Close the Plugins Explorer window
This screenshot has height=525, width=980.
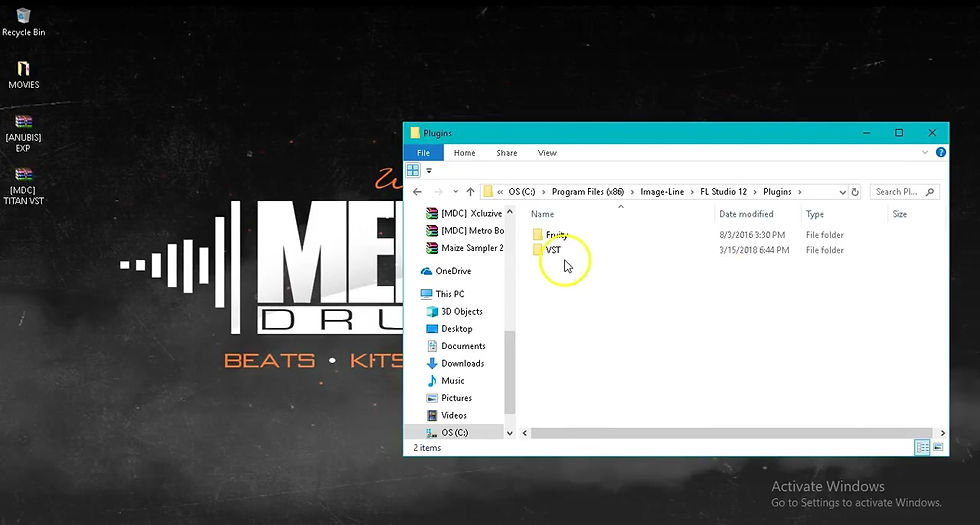932,133
